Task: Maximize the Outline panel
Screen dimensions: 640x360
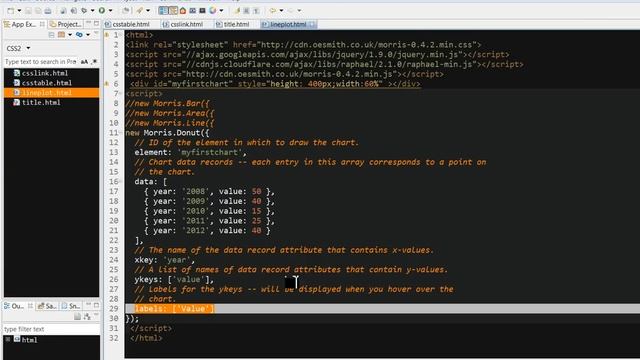Action: [x=96, y=305]
